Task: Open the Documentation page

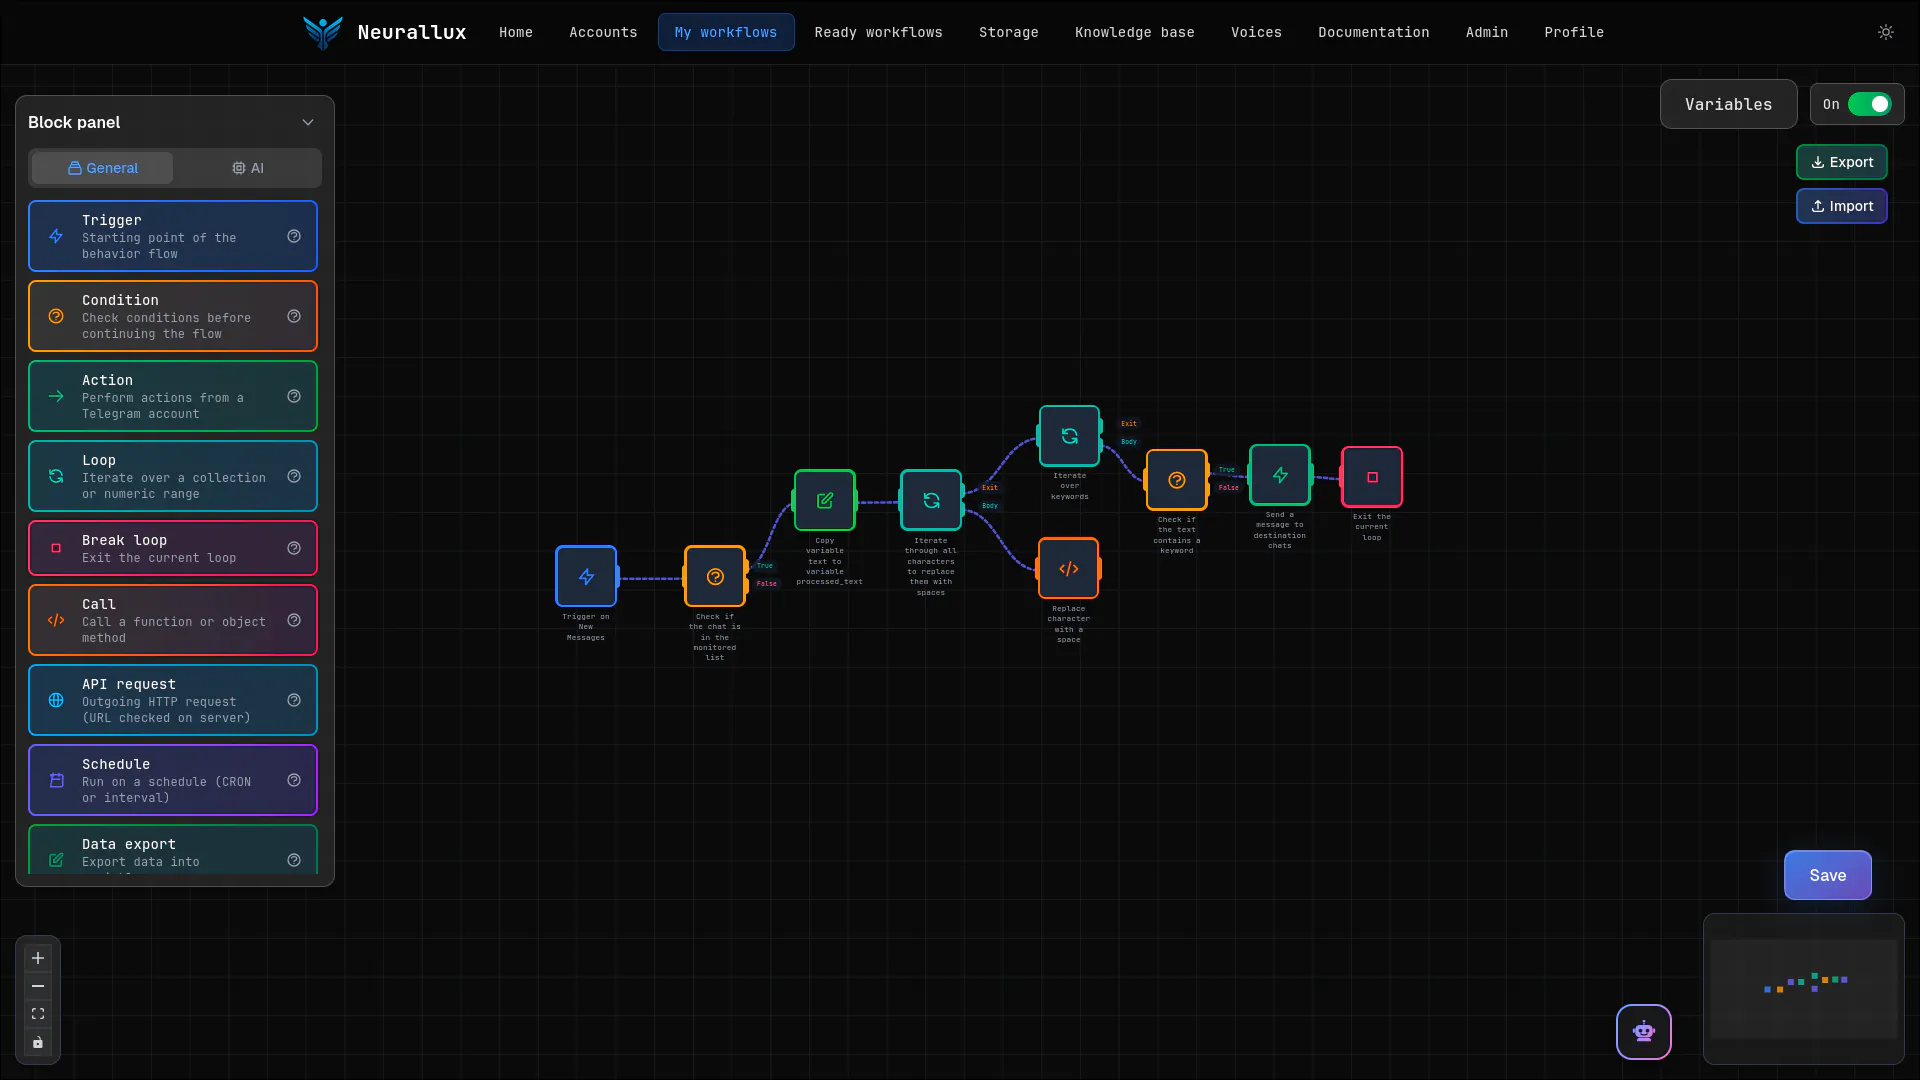Action: 1373,32
